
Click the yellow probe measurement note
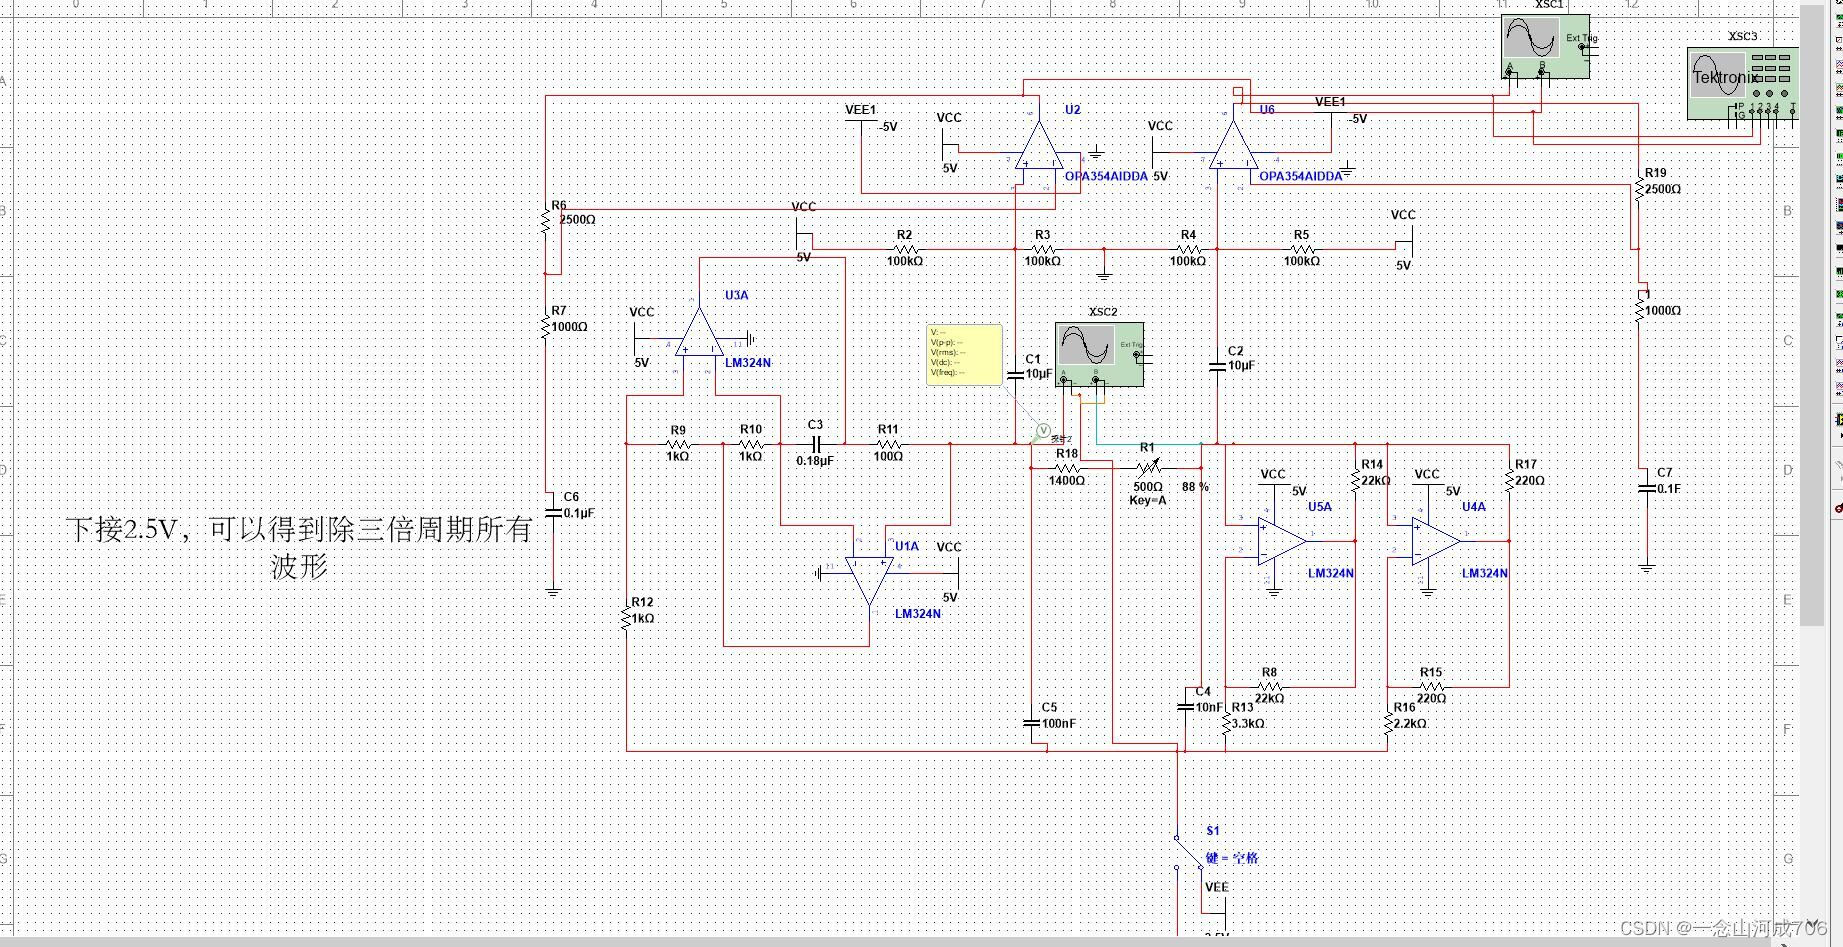(x=964, y=354)
